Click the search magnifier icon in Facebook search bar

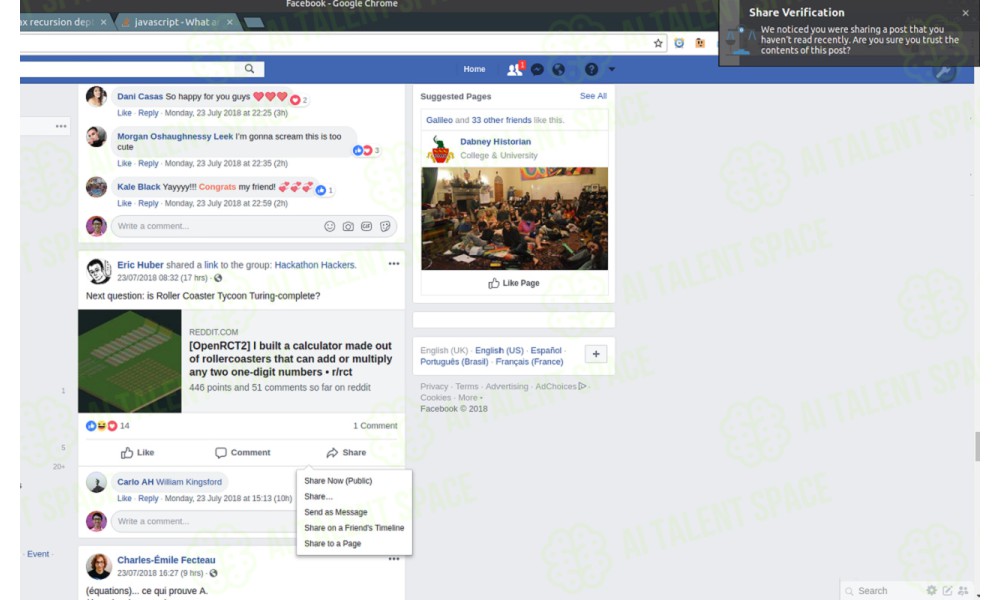249,69
